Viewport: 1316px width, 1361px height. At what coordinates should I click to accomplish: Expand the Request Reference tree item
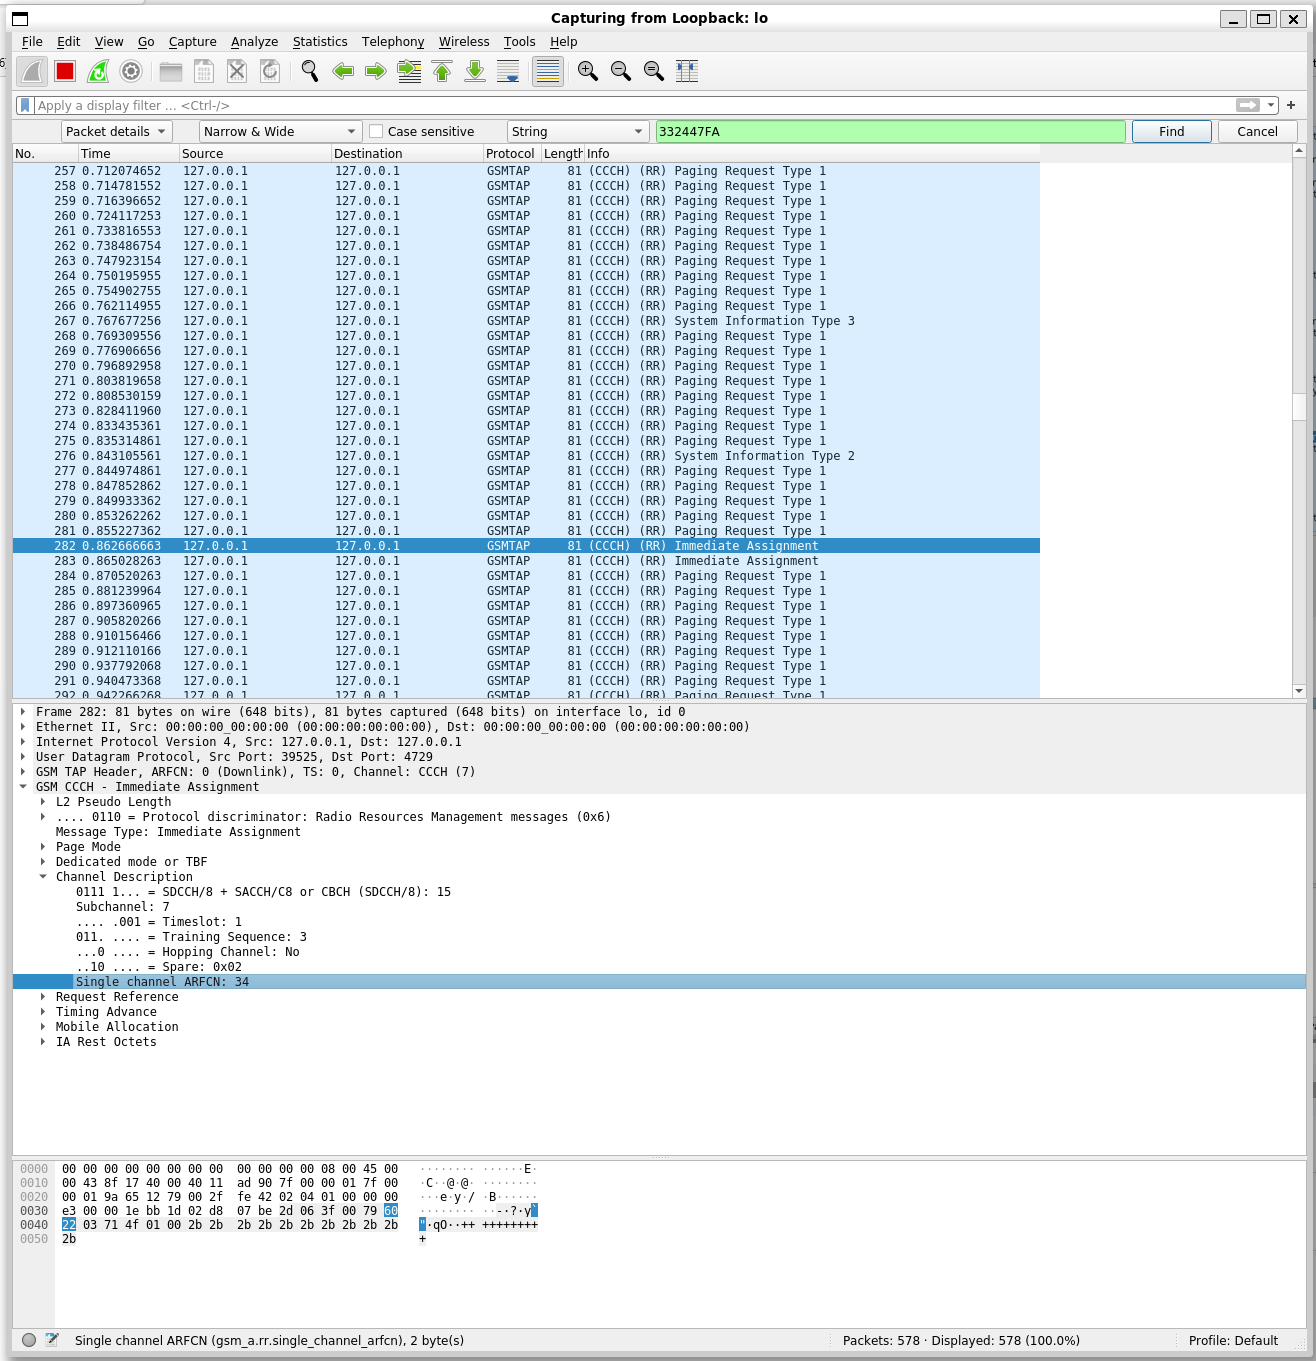pos(42,997)
